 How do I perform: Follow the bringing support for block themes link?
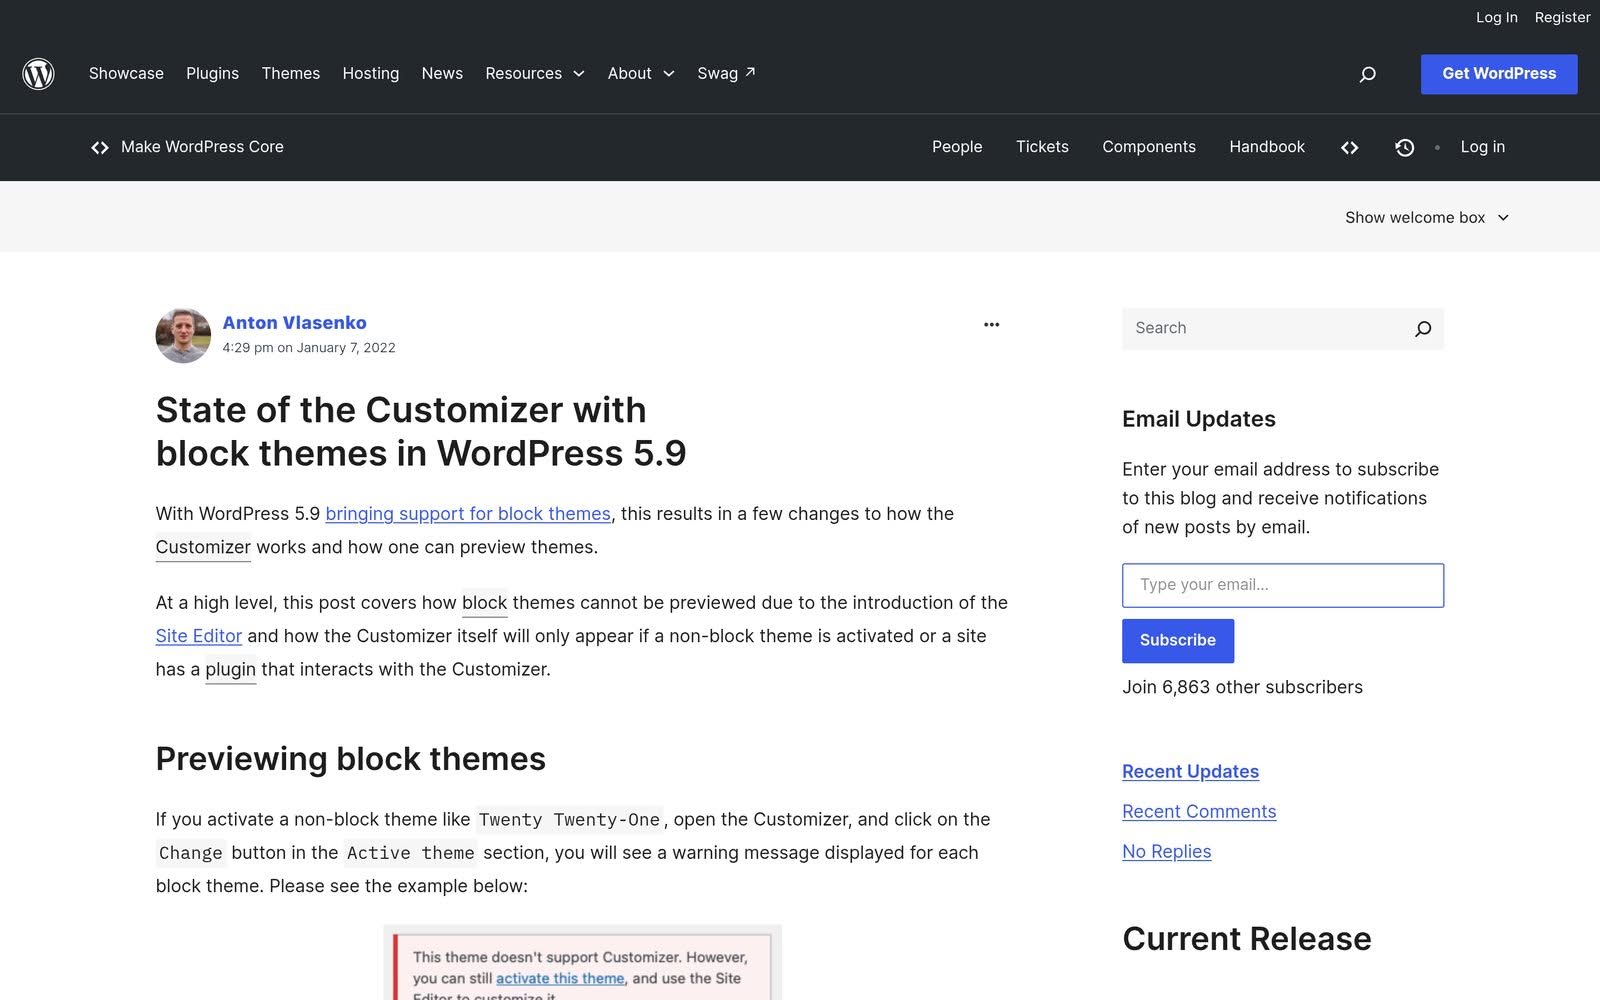(x=468, y=514)
